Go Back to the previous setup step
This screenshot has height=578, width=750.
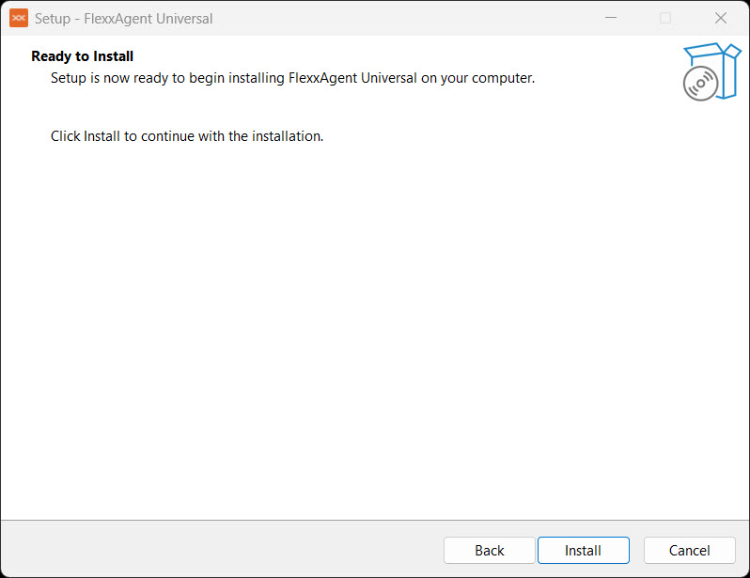coord(489,550)
